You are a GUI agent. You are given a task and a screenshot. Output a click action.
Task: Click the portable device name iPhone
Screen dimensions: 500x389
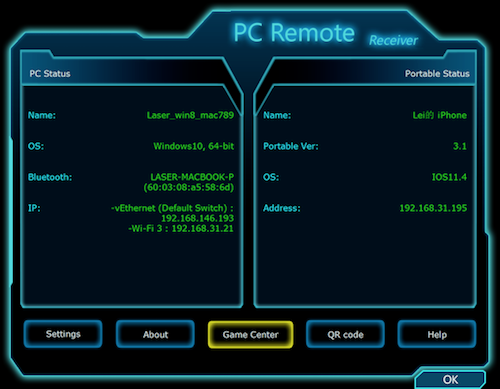click(x=440, y=115)
